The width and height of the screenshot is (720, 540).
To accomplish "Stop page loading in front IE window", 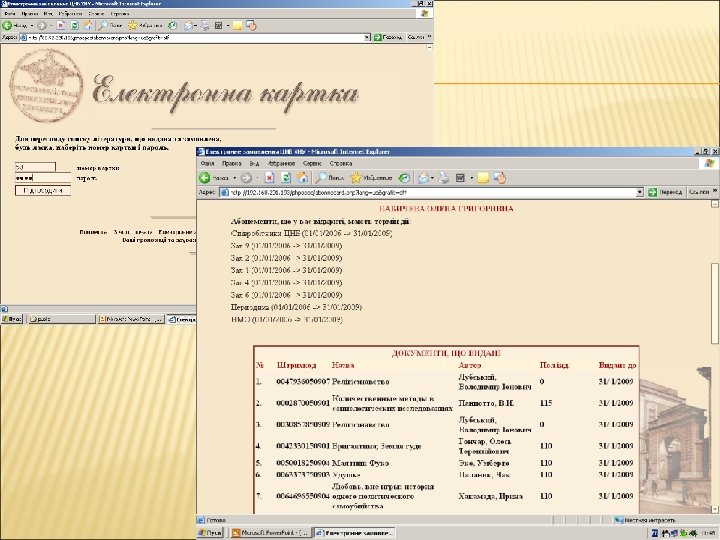I will coord(270,178).
